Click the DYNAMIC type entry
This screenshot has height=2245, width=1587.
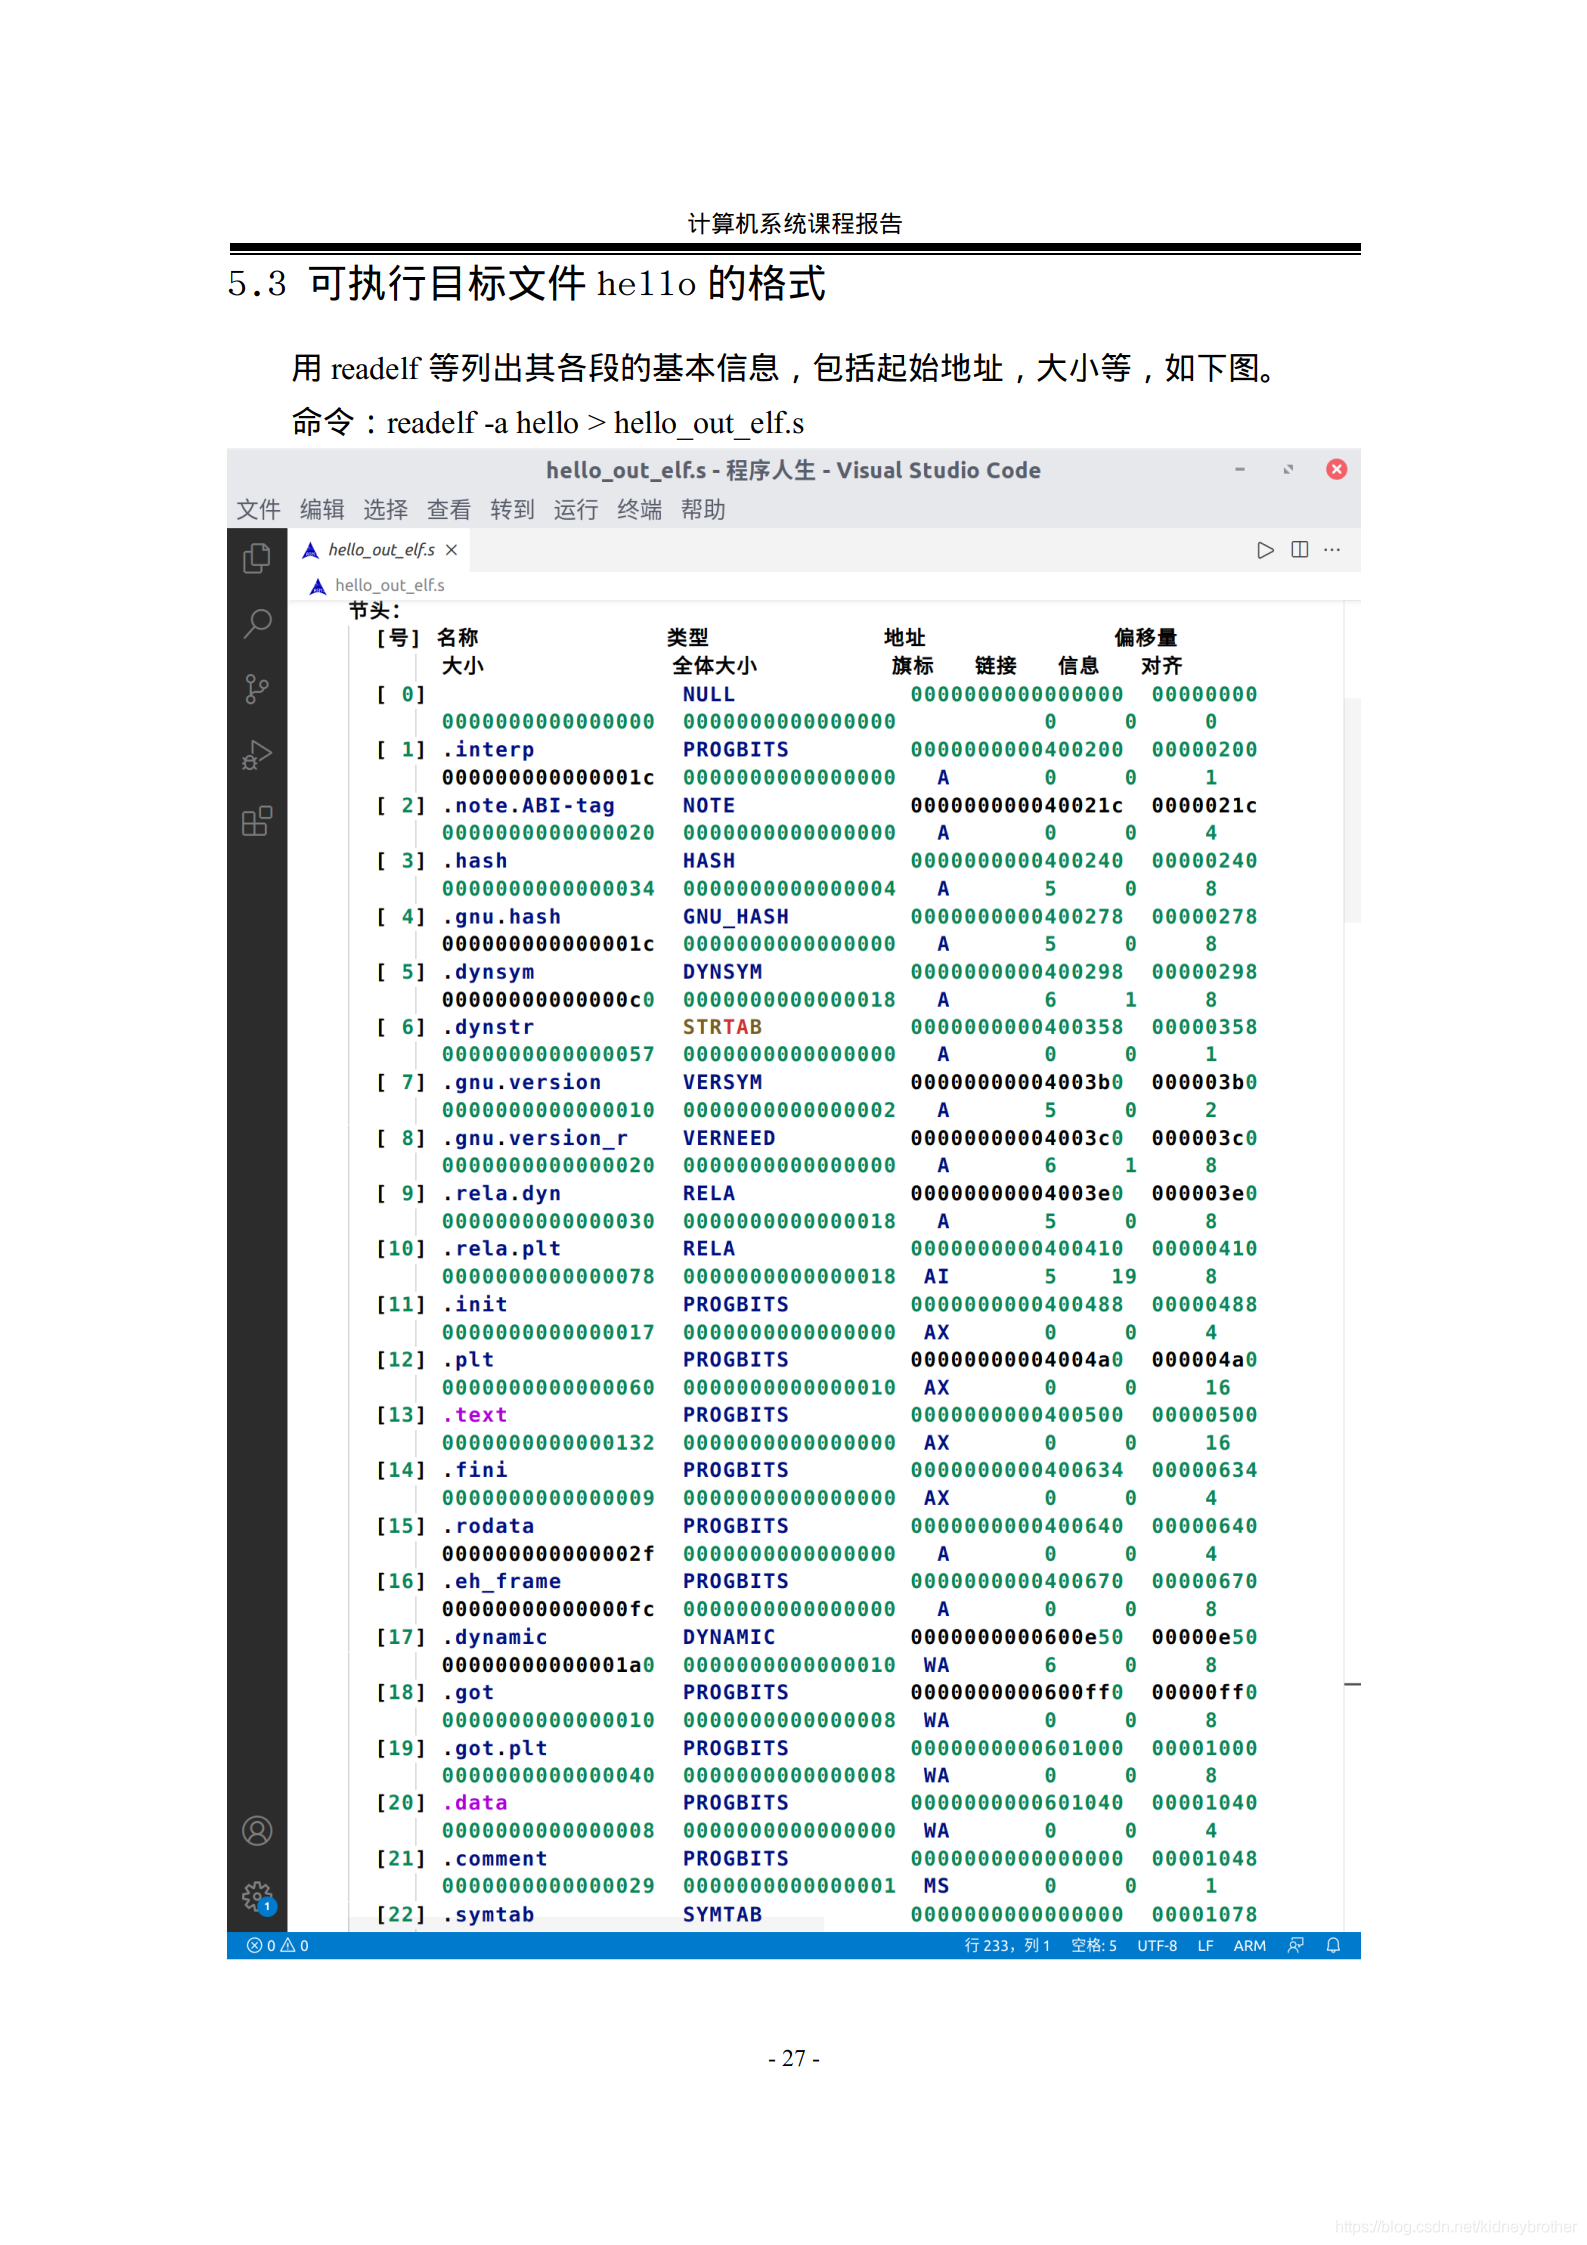pos(729,1637)
